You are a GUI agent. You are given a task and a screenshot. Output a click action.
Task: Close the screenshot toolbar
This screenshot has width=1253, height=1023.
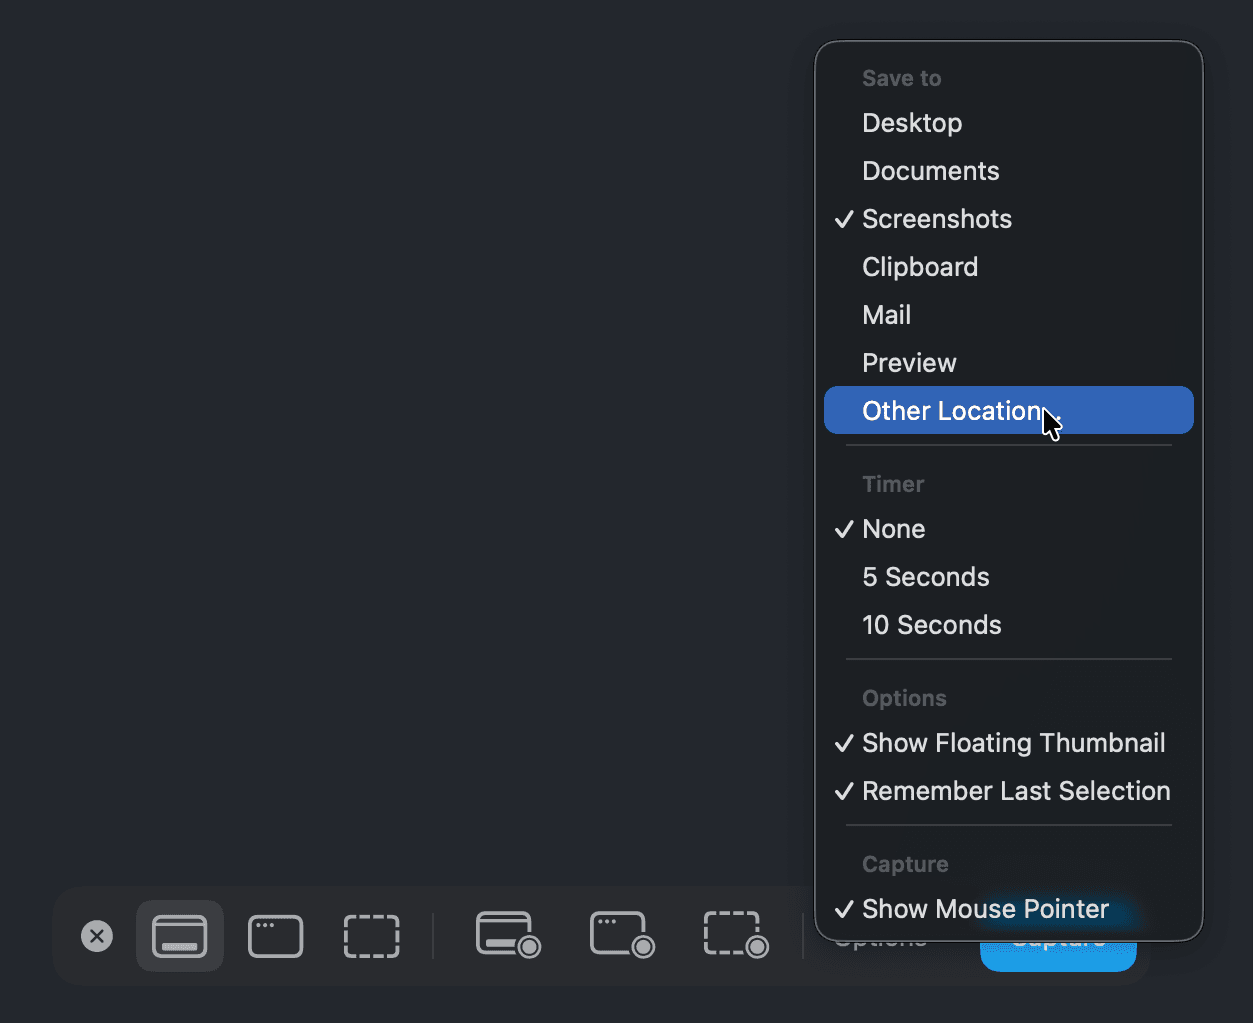[96, 936]
